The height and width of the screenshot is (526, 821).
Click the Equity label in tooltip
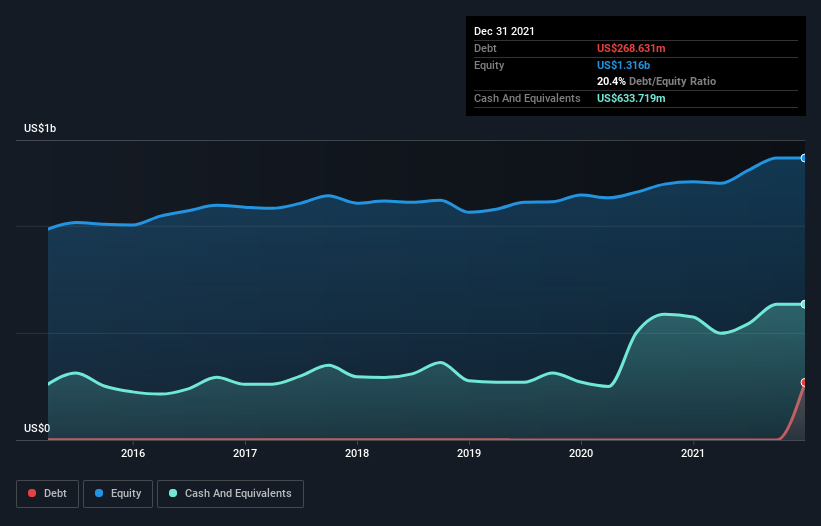click(489, 65)
